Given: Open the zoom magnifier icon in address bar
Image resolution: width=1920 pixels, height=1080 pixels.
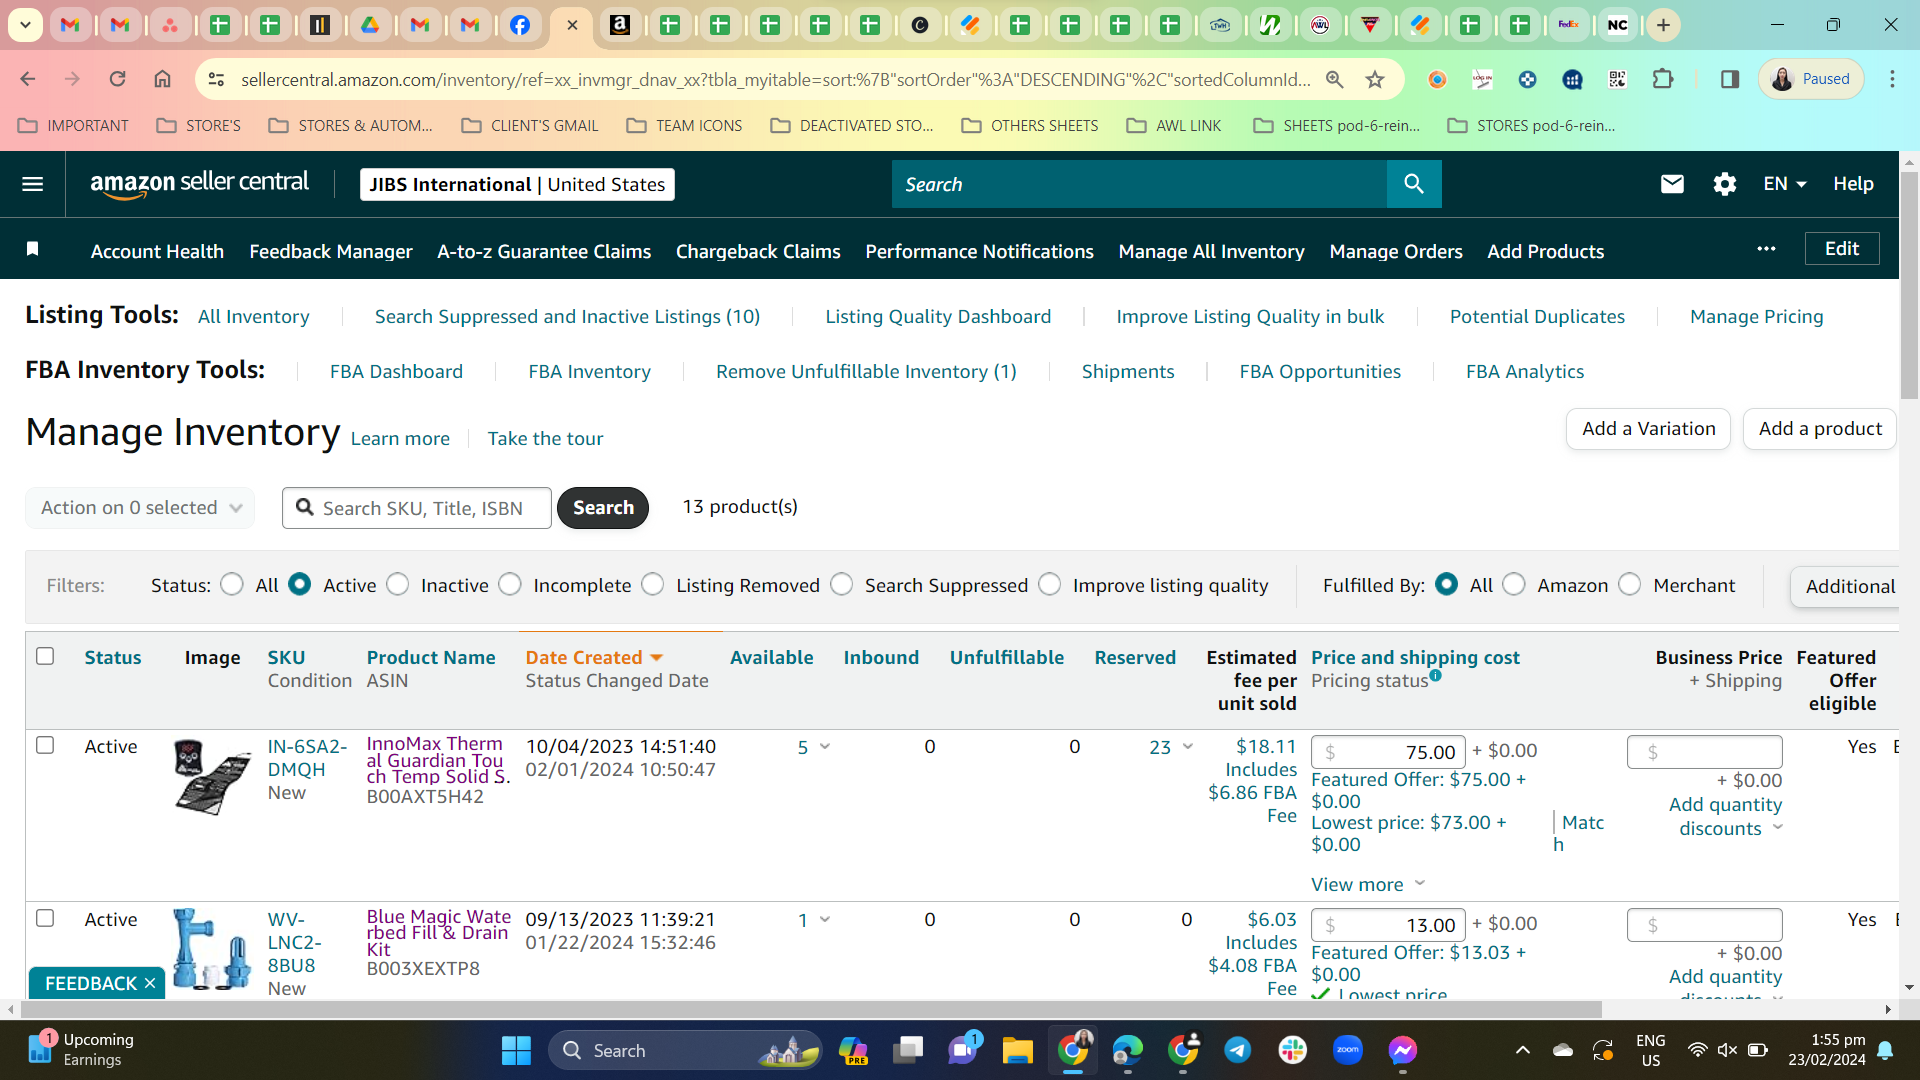Looking at the screenshot, I should click(1334, 79).
